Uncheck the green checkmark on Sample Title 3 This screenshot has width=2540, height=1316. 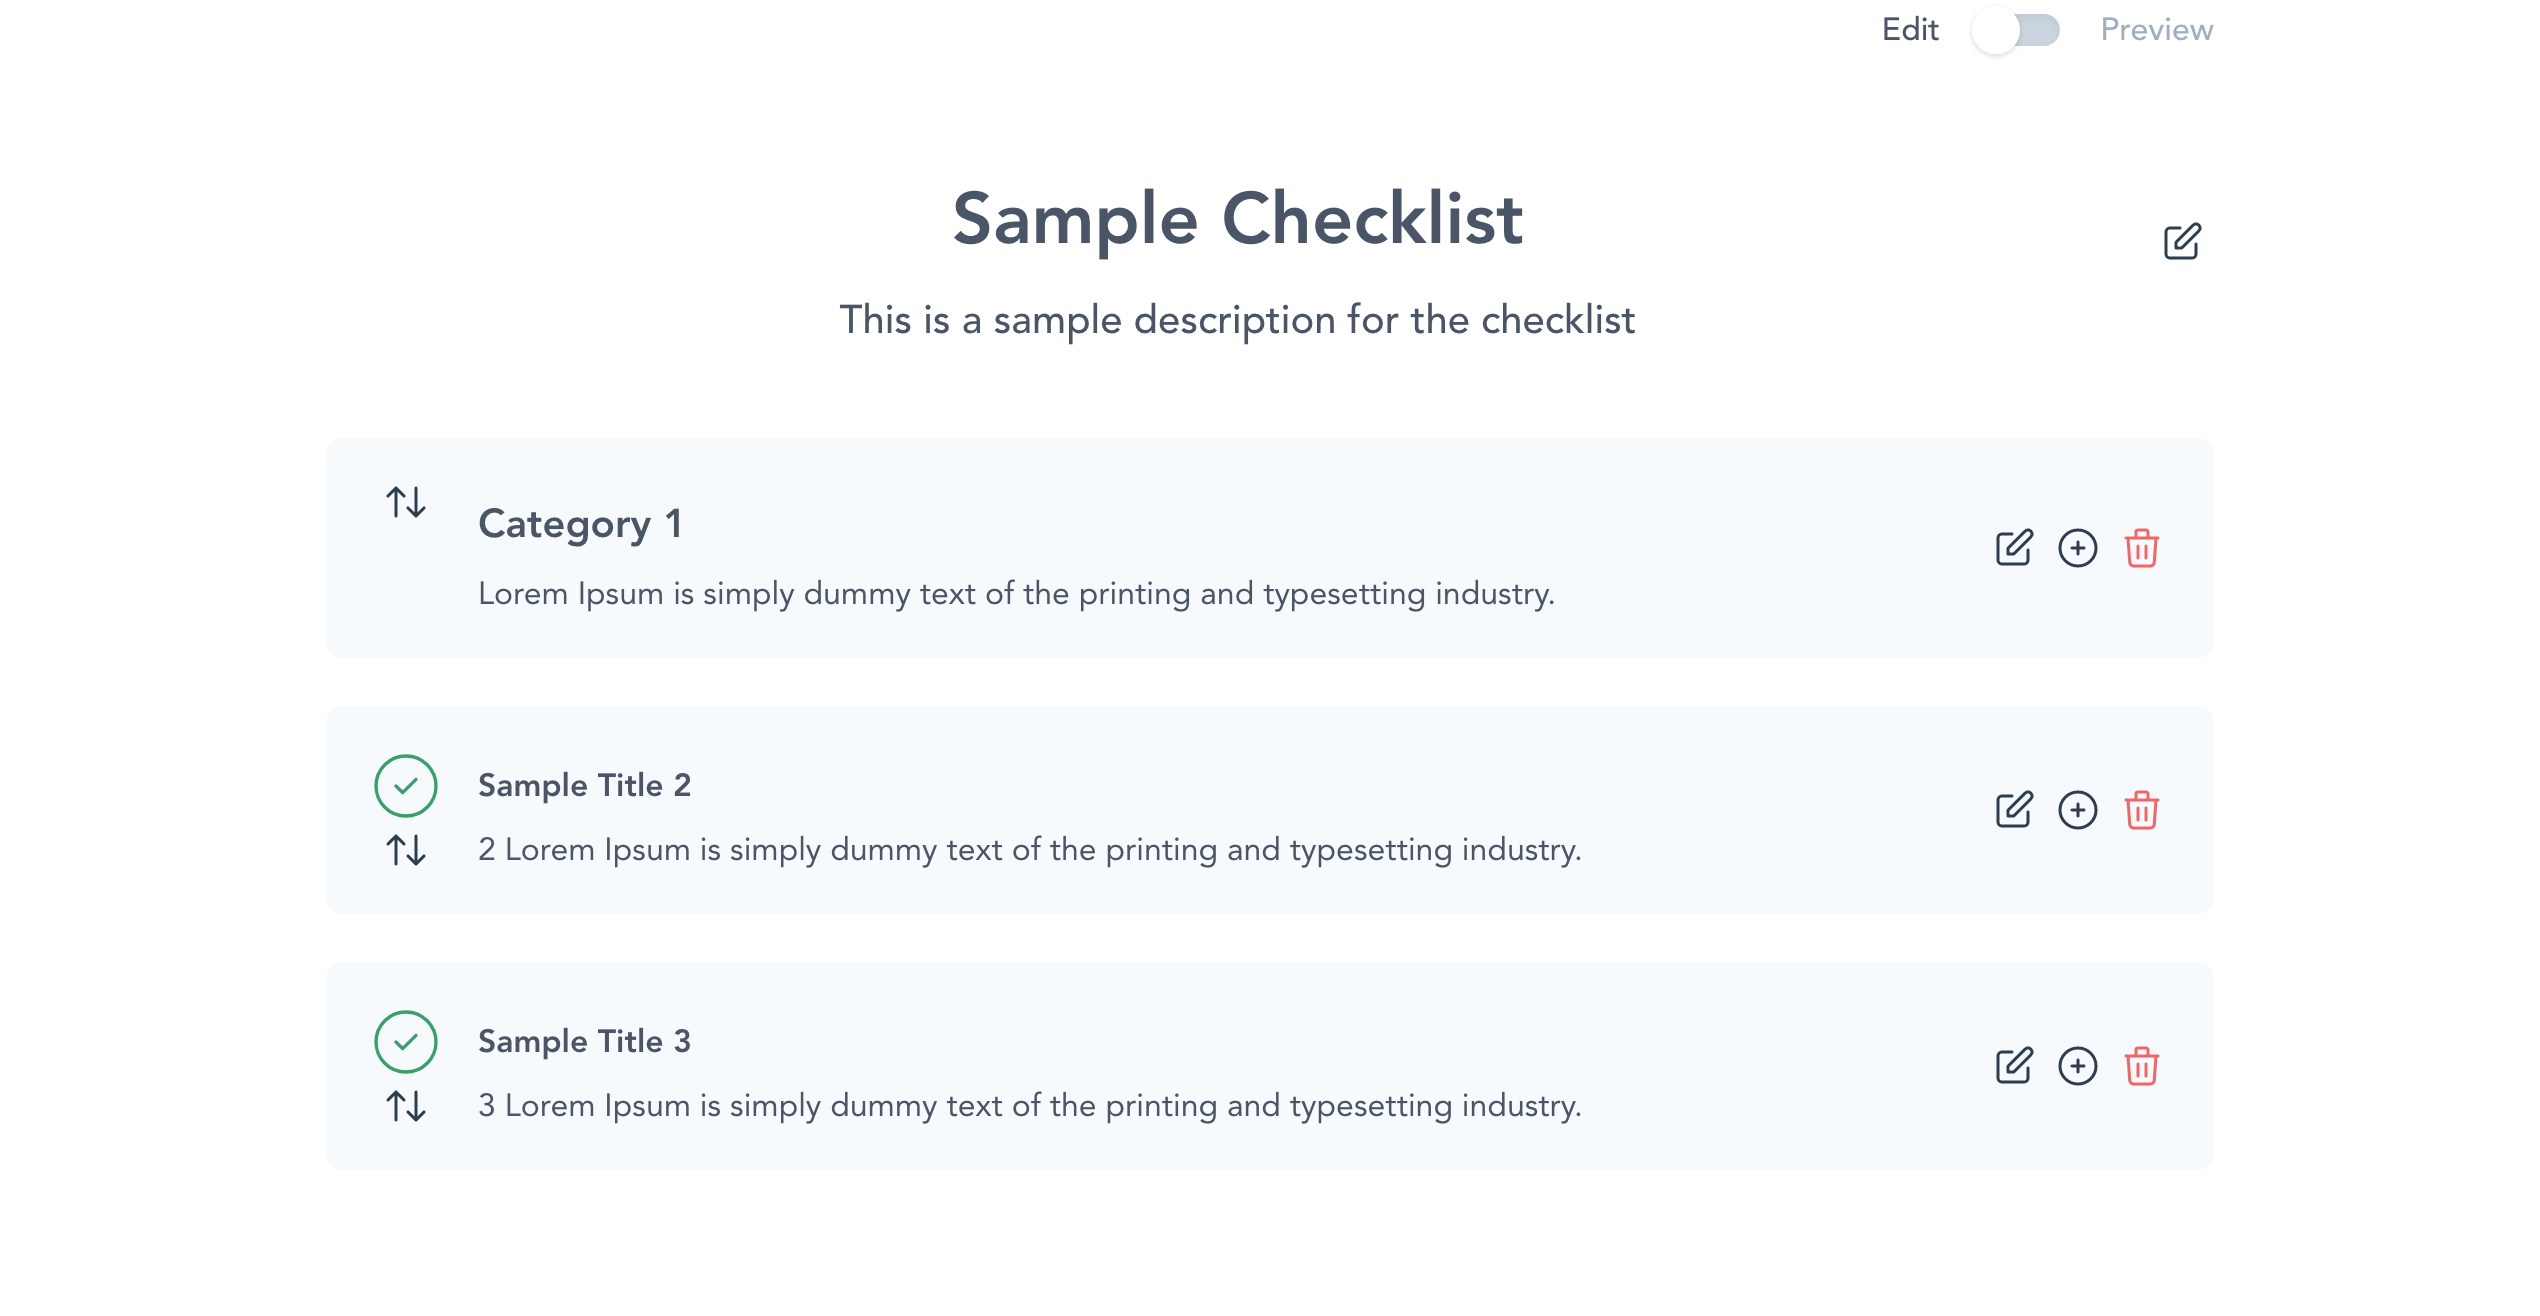pyautogui.click(x=405, y=1042)
